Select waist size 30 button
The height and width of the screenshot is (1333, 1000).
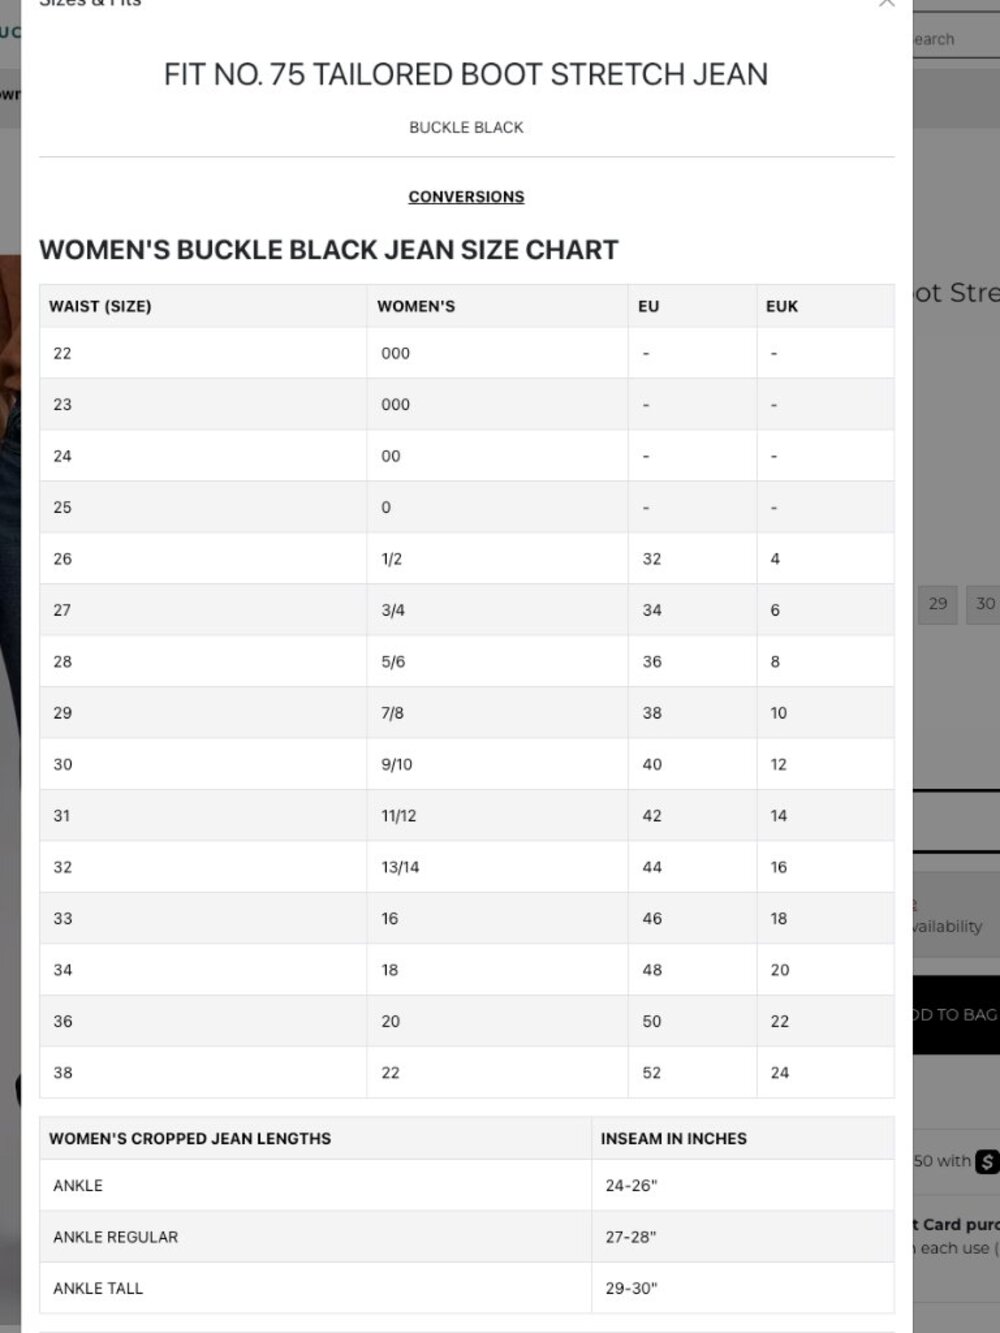point(984,604)
